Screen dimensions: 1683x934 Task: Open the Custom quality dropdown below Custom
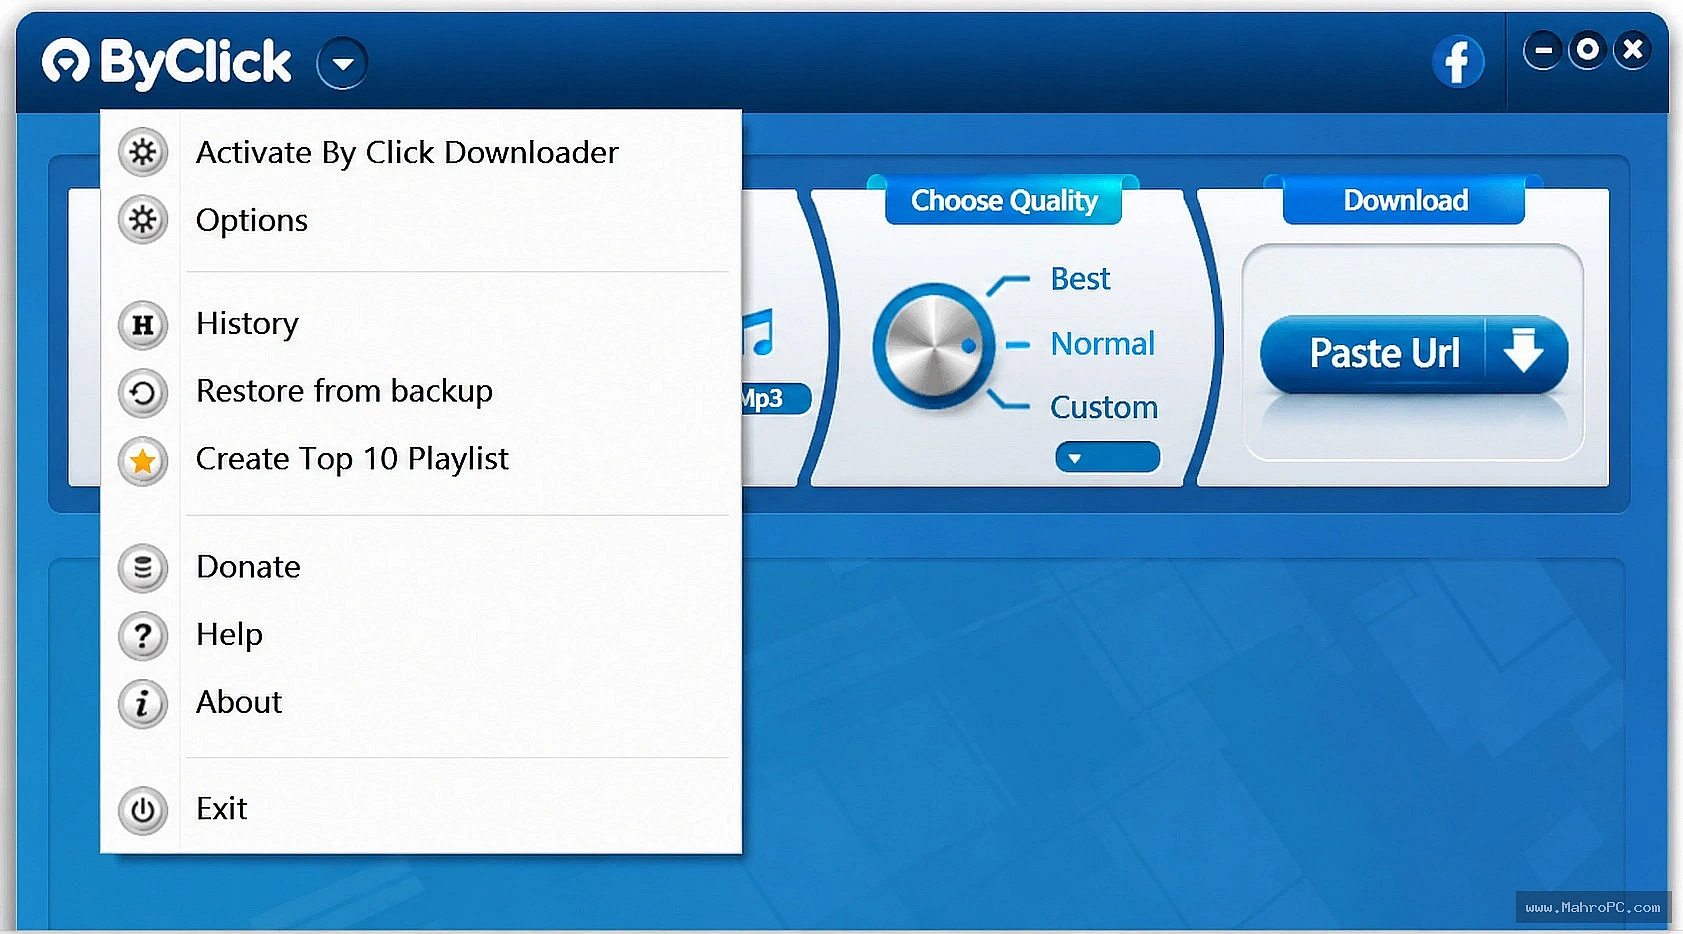tap(1107, 457)
